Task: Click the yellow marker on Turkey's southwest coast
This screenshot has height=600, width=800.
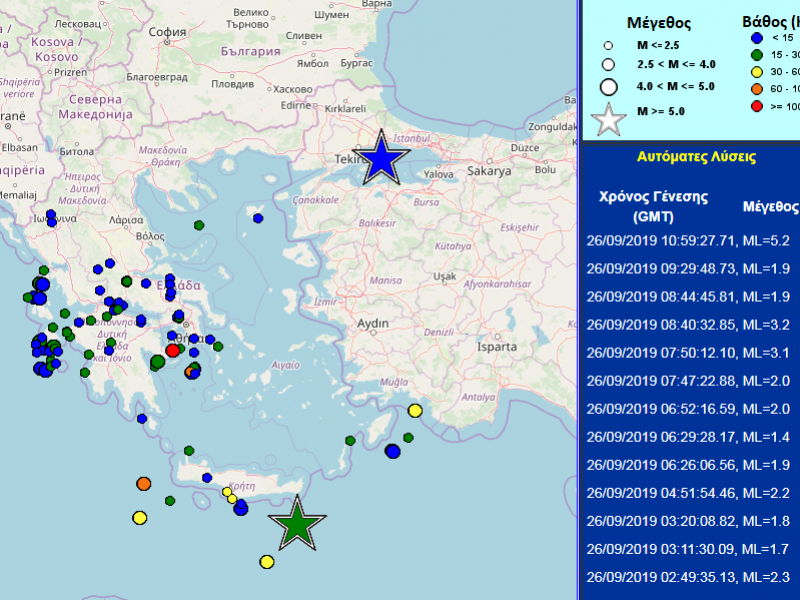Action: 415,411
